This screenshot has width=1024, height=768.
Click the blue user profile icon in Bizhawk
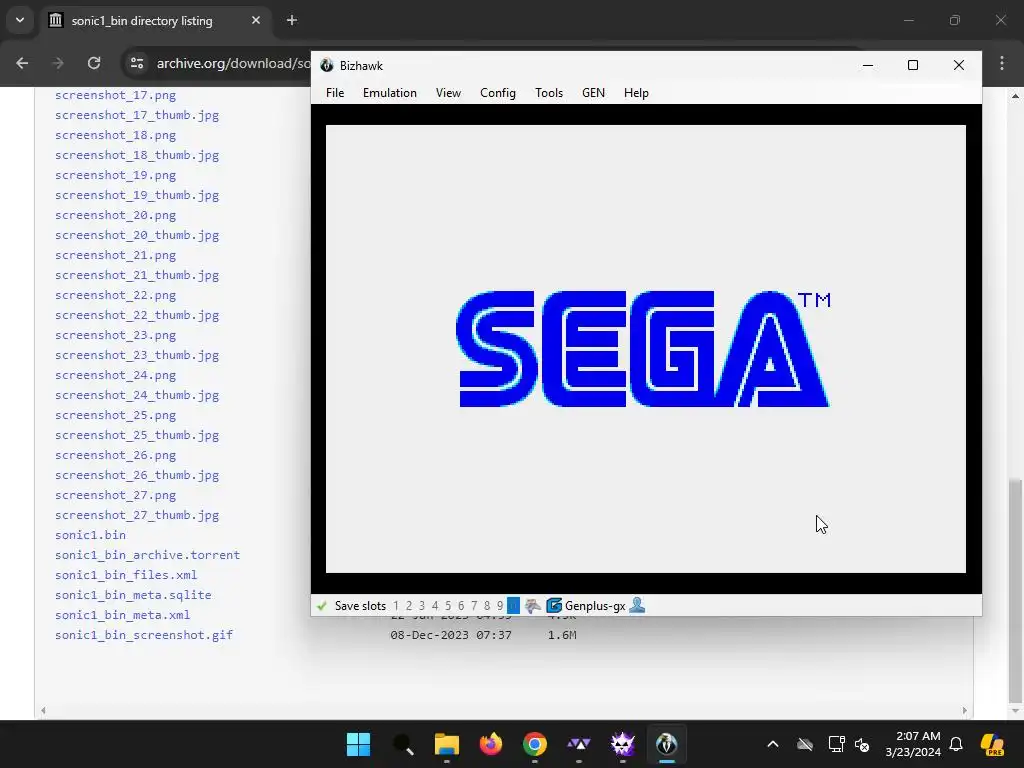(637, 605)
